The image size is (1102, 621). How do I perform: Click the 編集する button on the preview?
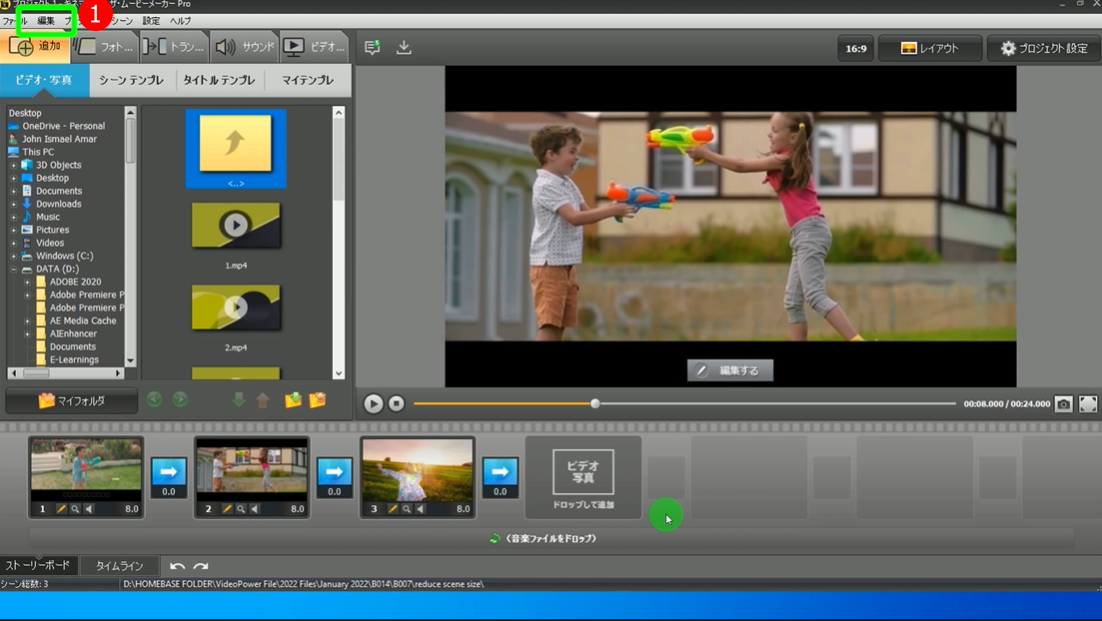[730, 370]
